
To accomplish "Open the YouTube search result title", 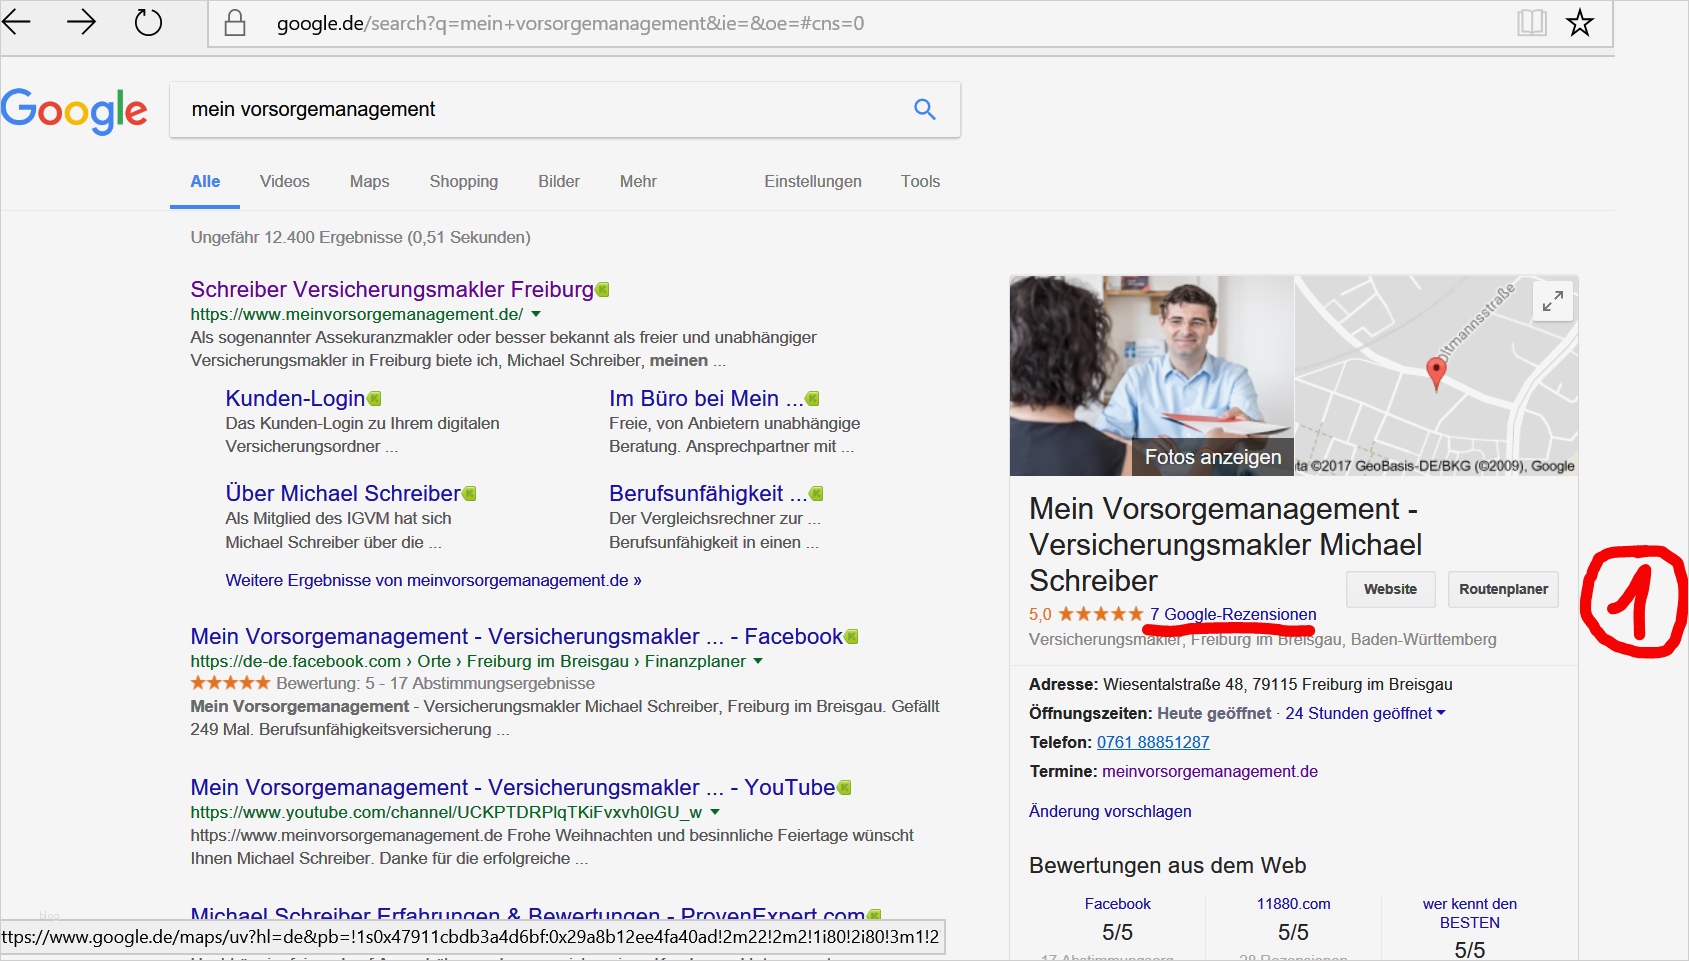I will click(513, 787).
